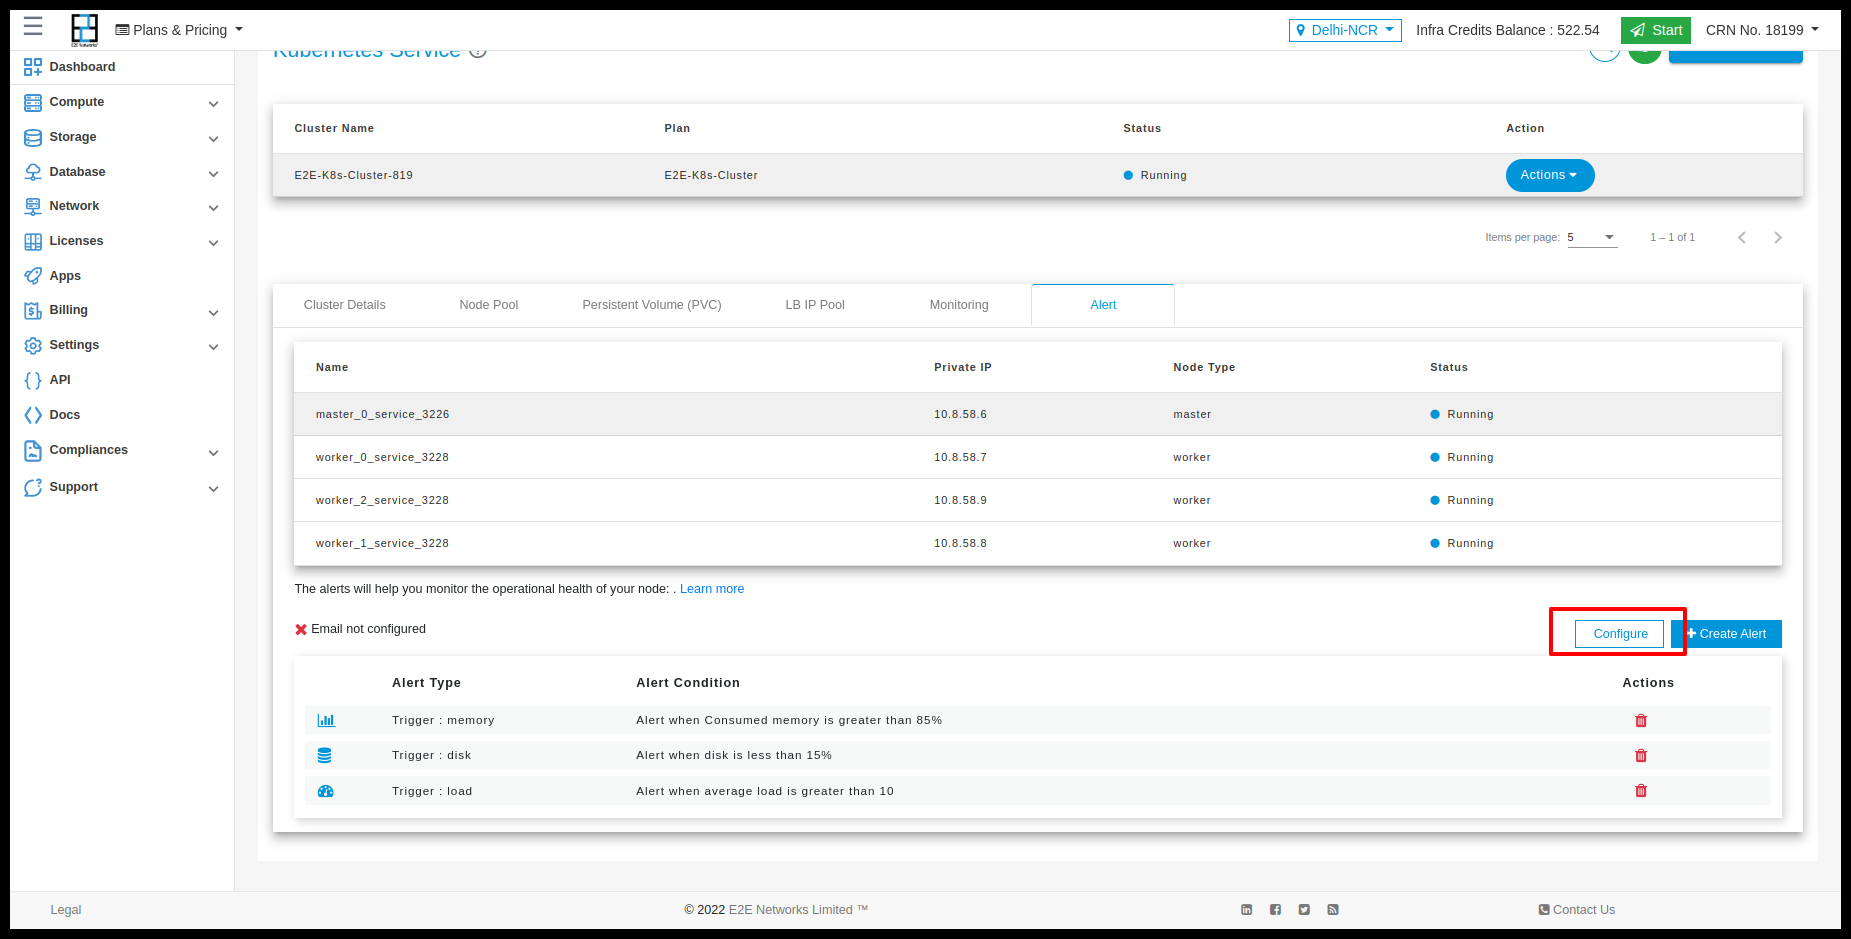Select the worker_0_service_3228 node row

pos(1038,457)
